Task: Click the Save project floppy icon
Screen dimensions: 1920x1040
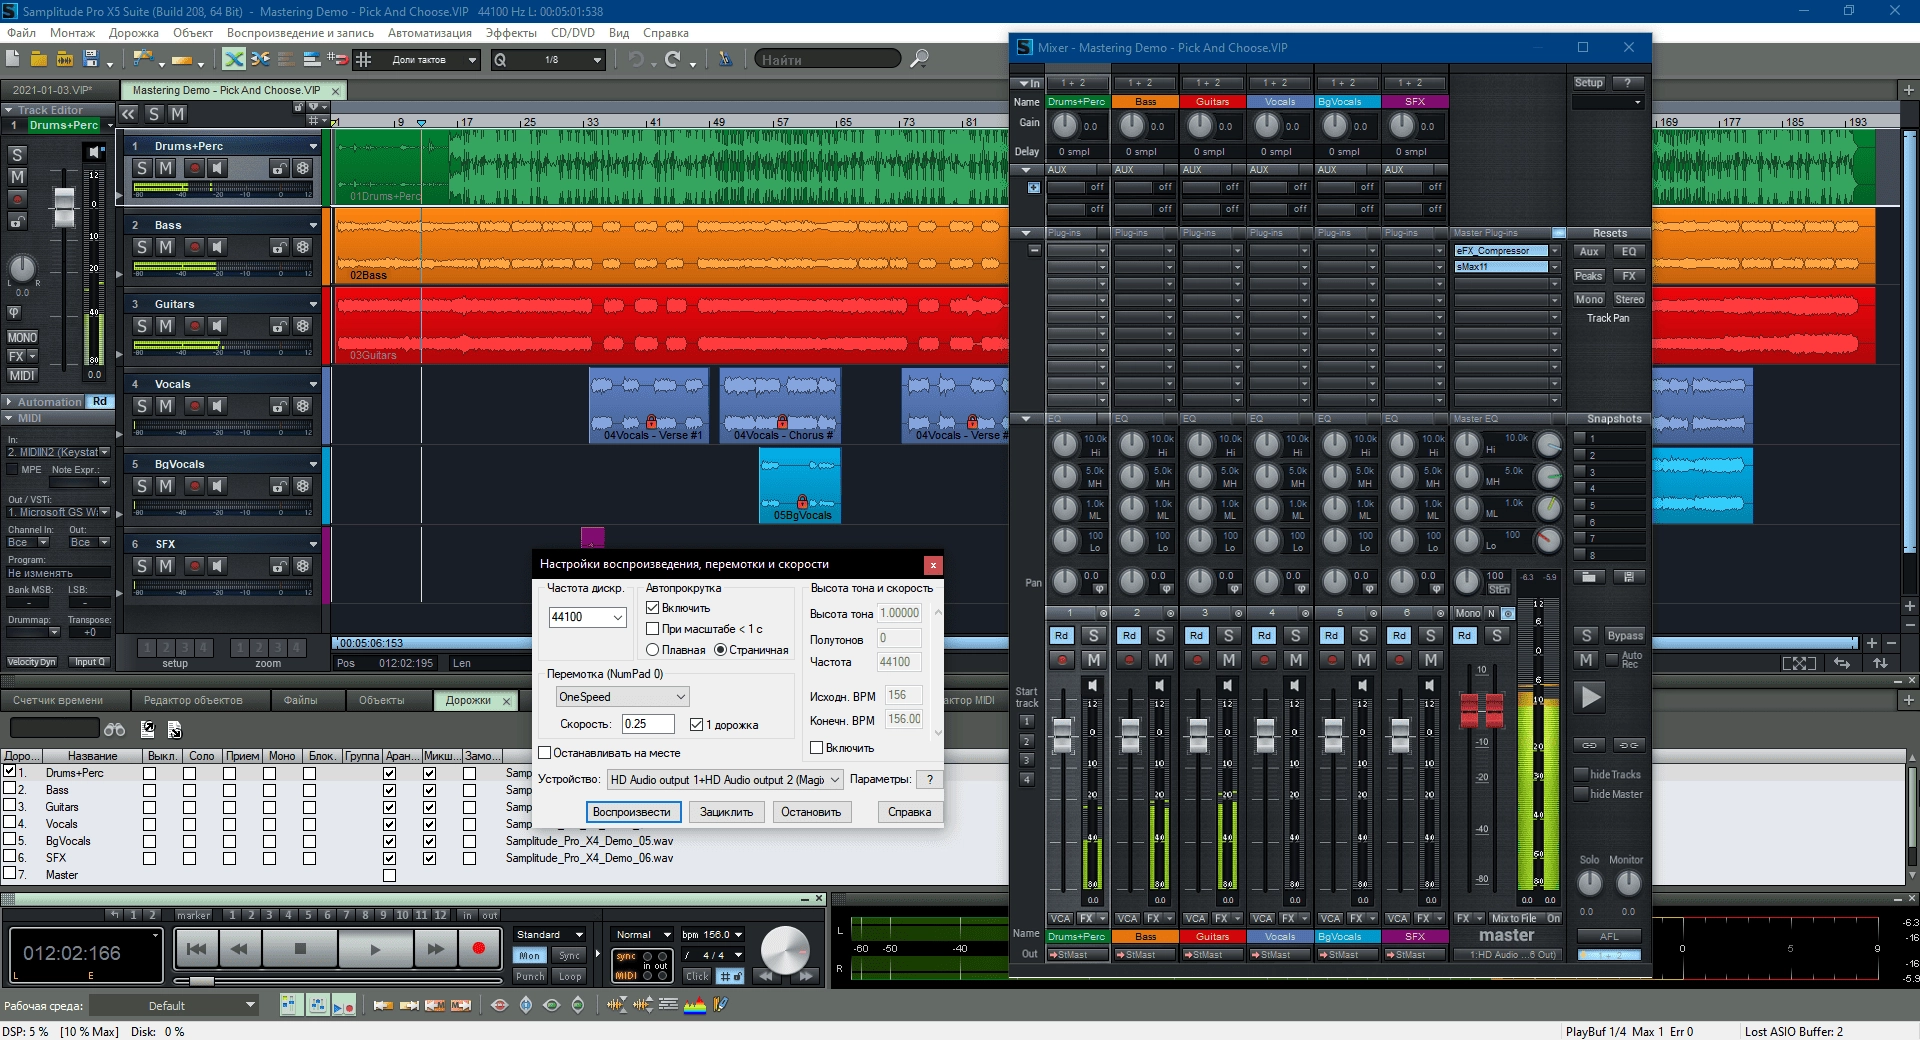Action: [91, 59]
